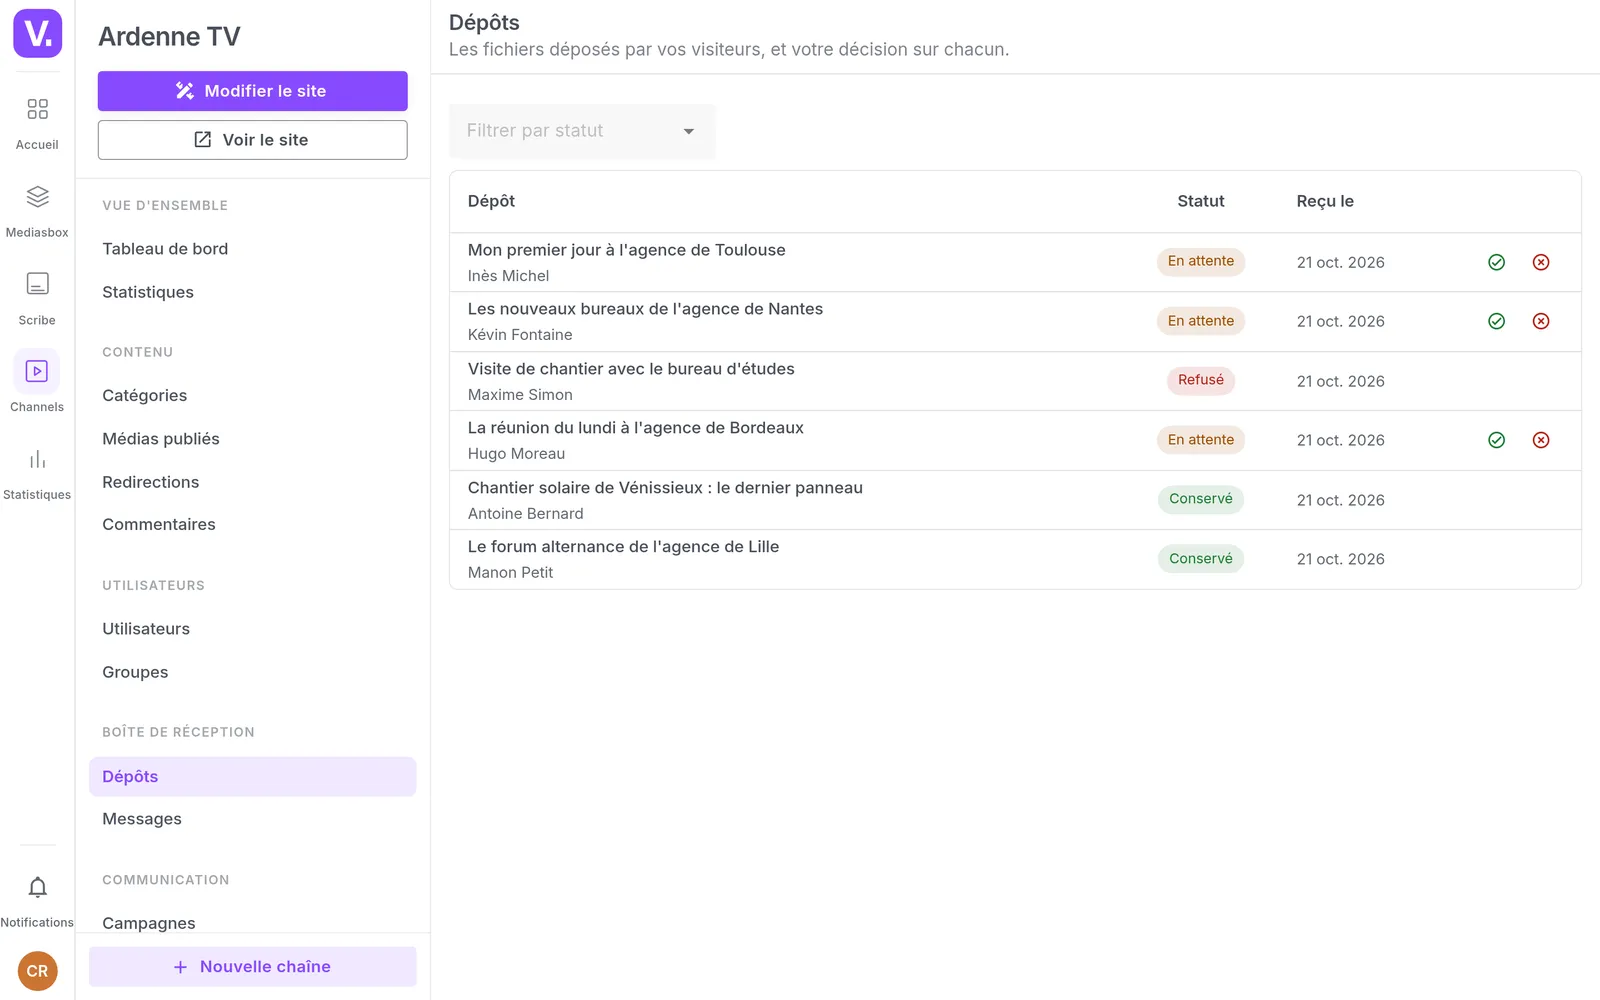Open the Groupes menu item
This screenshot has width=1600, height=1000.
click(135, 672)
